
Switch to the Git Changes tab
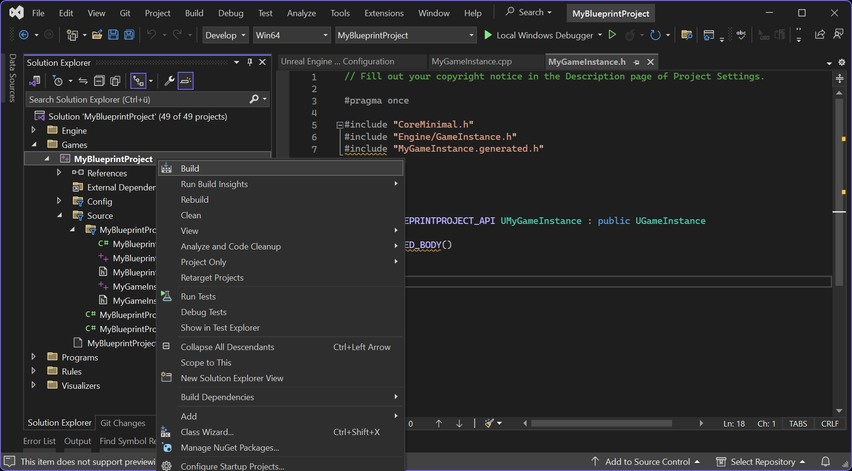click(x=123, y=423)
